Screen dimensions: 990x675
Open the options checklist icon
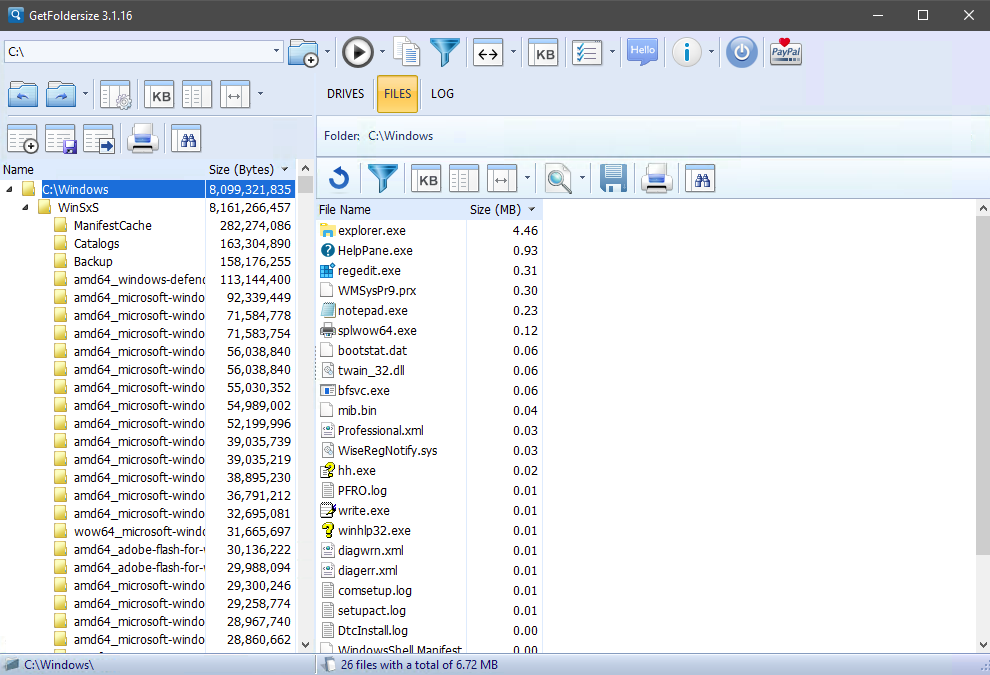pos(587,53)
